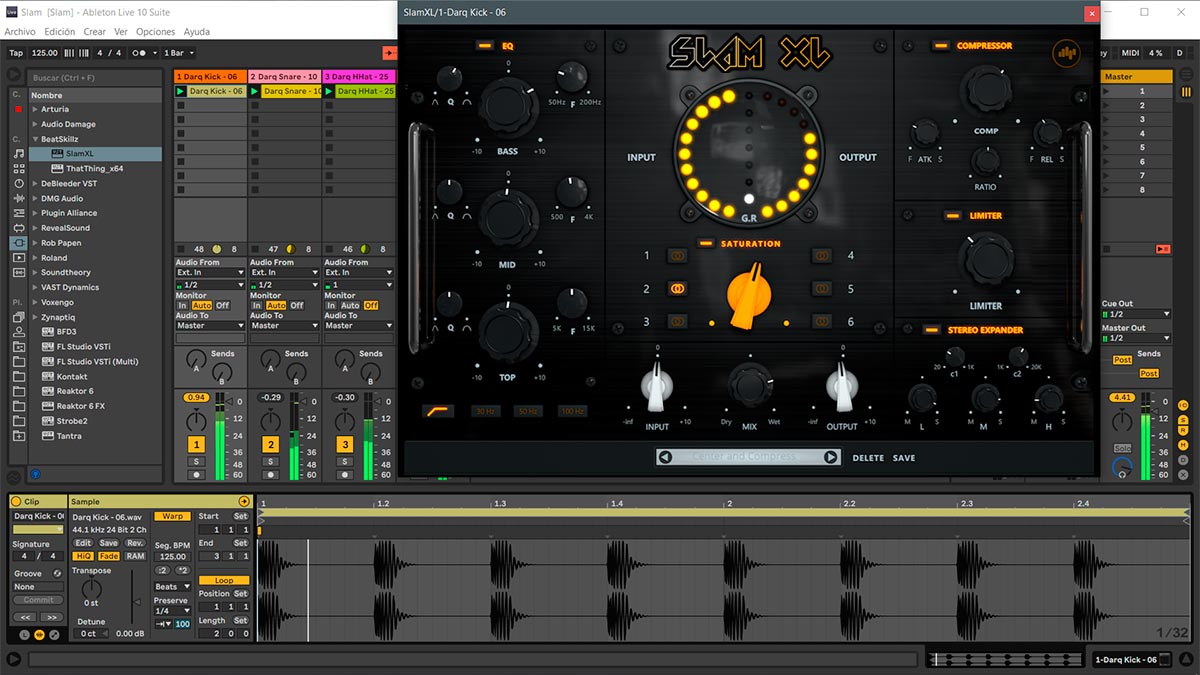Select saturation mode 1 icon
This screenshot has width=1200, height=675.
pos(677,256)
